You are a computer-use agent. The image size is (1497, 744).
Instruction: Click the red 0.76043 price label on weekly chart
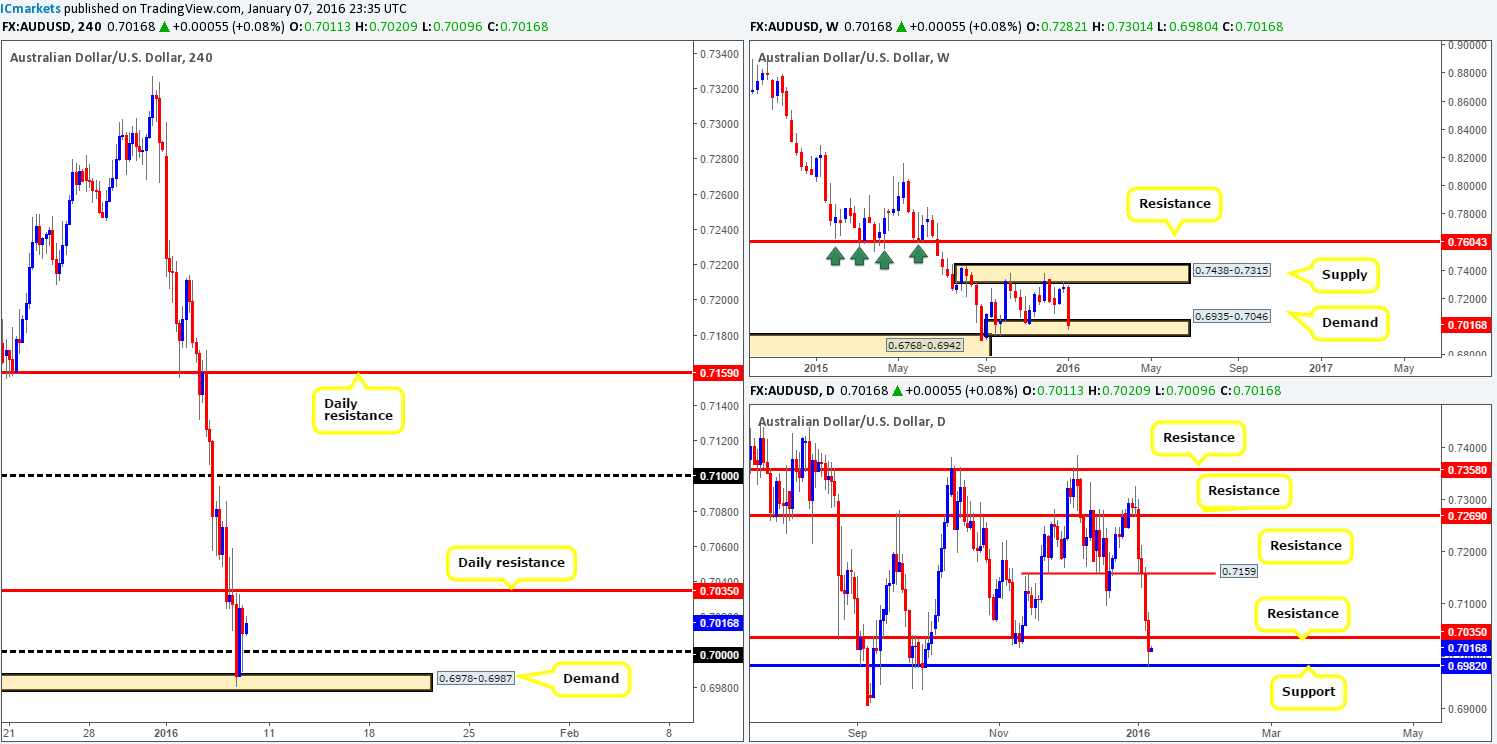click(x=1467, y=242)
